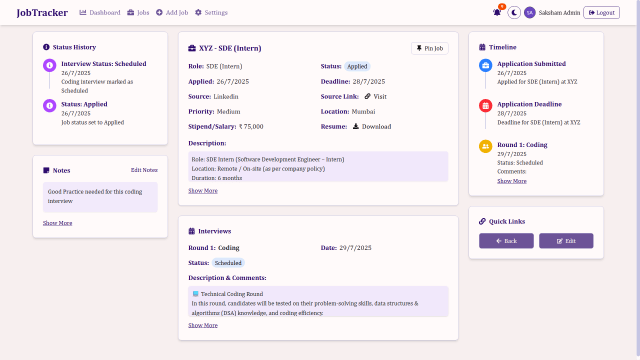Click the Source value LinkedIn

click(226, 96)
